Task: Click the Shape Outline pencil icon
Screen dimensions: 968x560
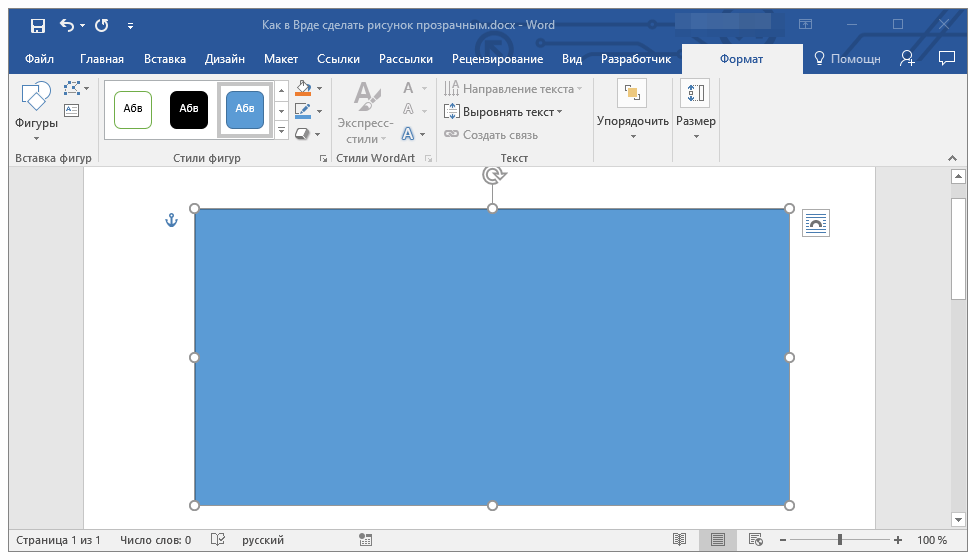Action: [302, 111]
